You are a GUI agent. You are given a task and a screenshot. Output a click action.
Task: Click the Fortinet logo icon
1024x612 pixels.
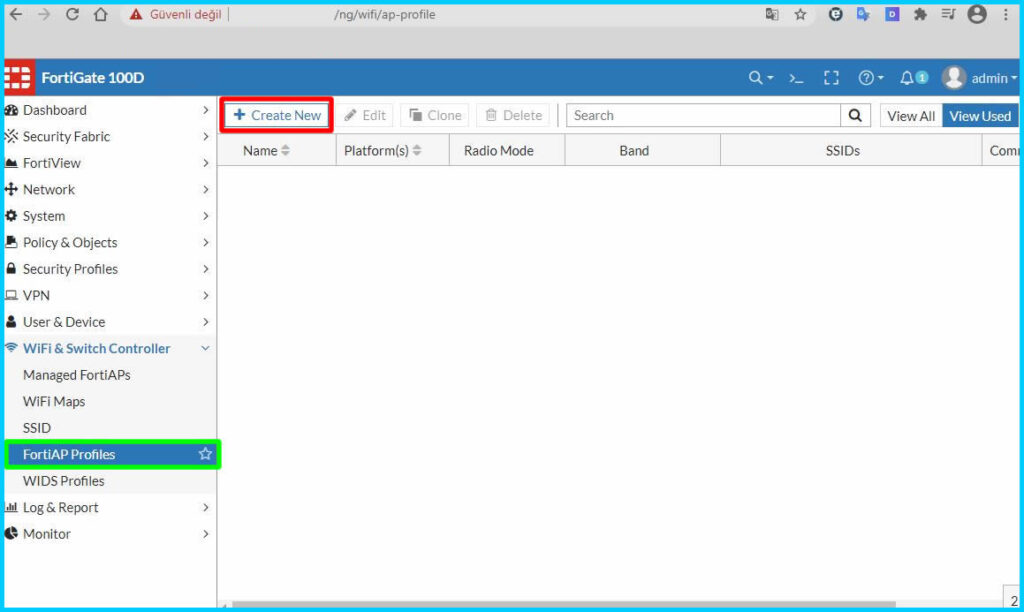click(x=18, y=77)
